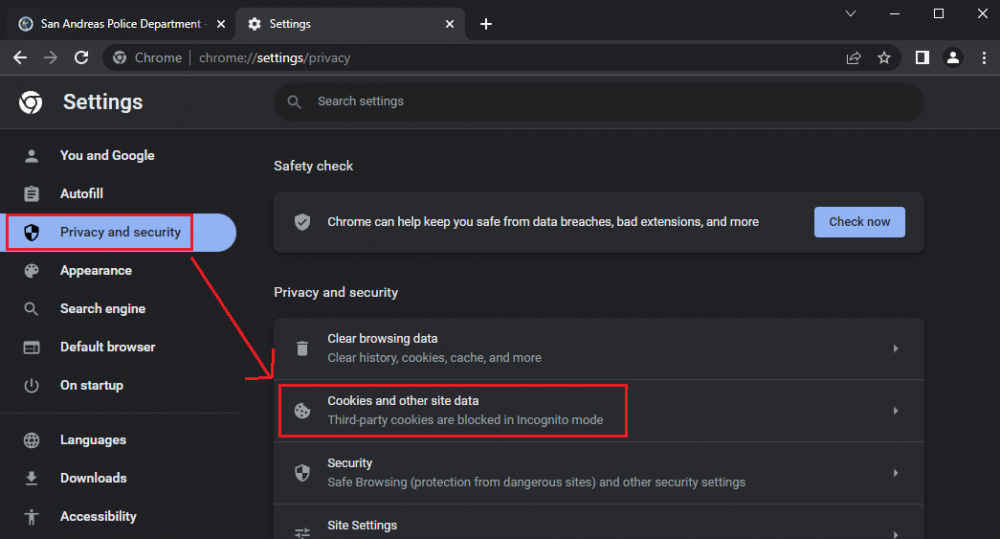Viewport: 1000px width, 539px height.
Task: Expand the Site Settings row arrow
Action: (895, 534)
